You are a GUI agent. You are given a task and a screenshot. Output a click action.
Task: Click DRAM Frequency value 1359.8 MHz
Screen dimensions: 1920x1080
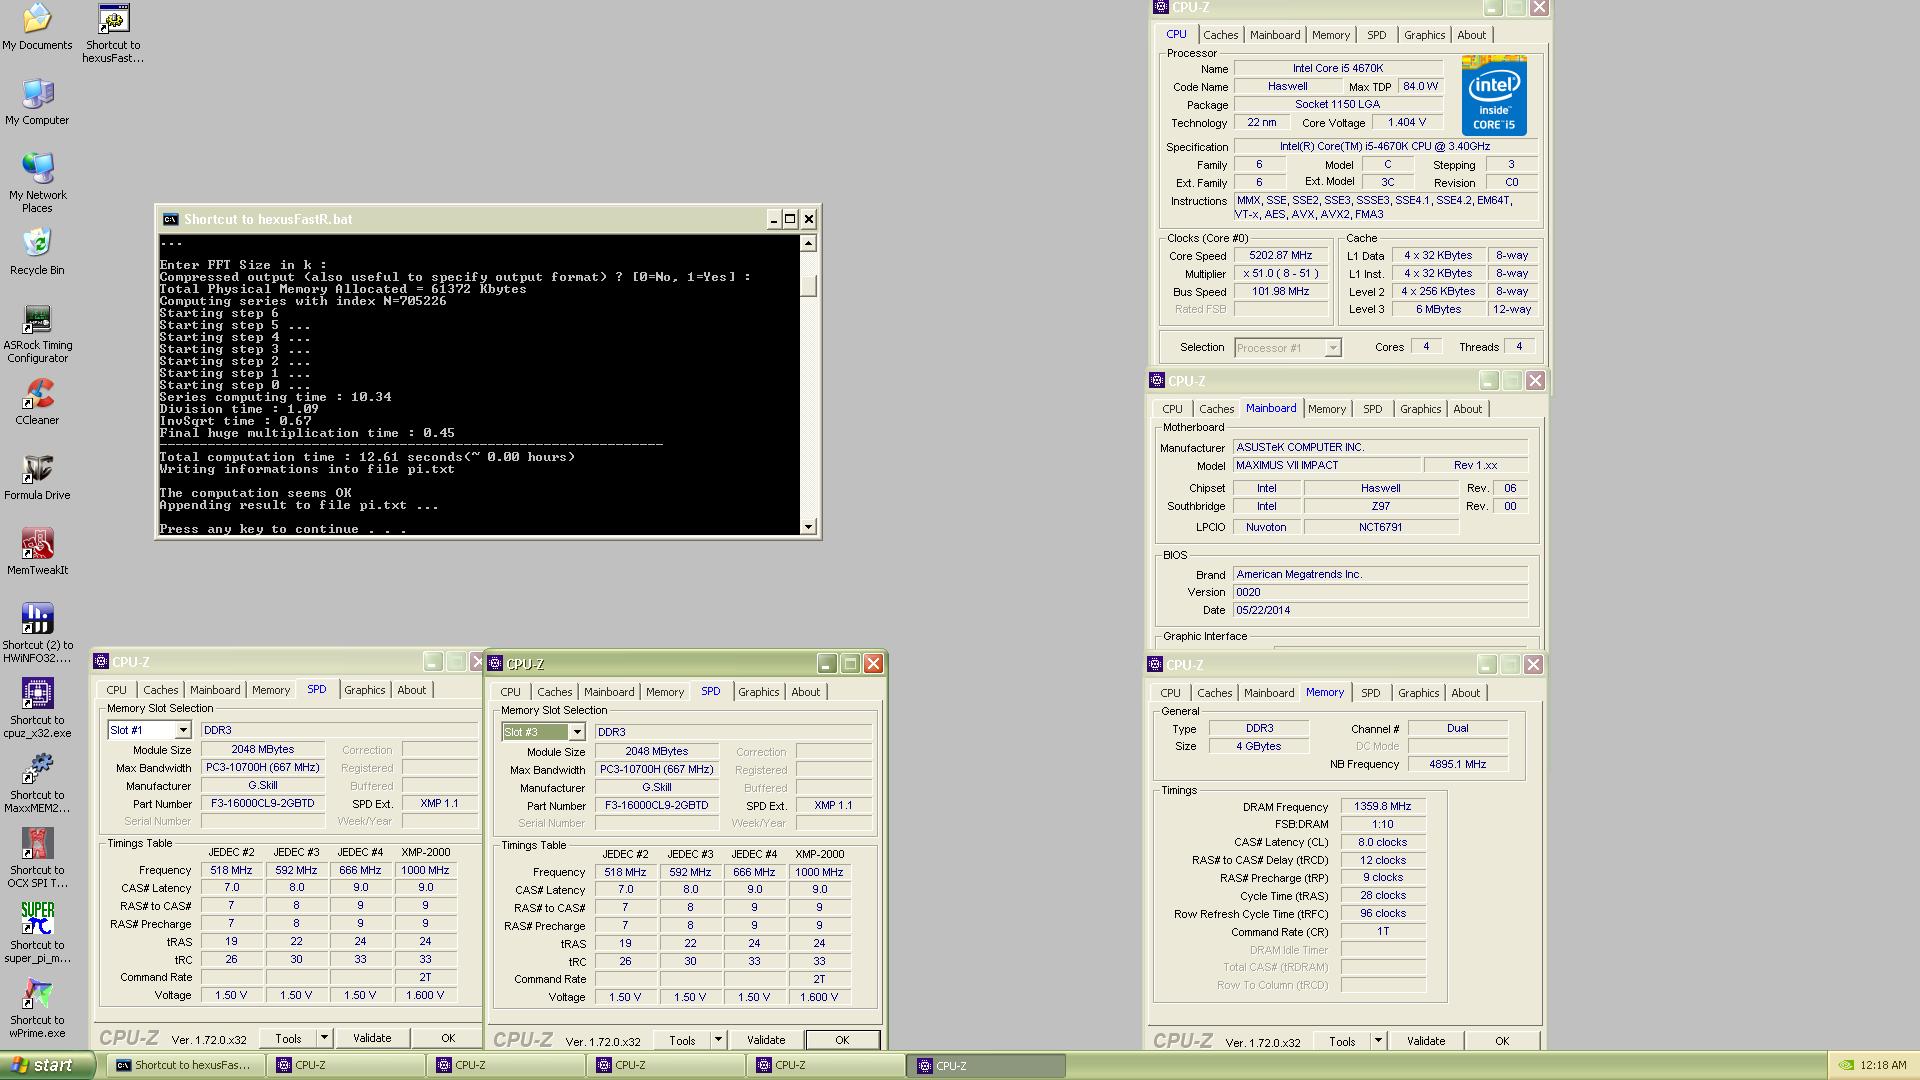tap(1382, 806)
